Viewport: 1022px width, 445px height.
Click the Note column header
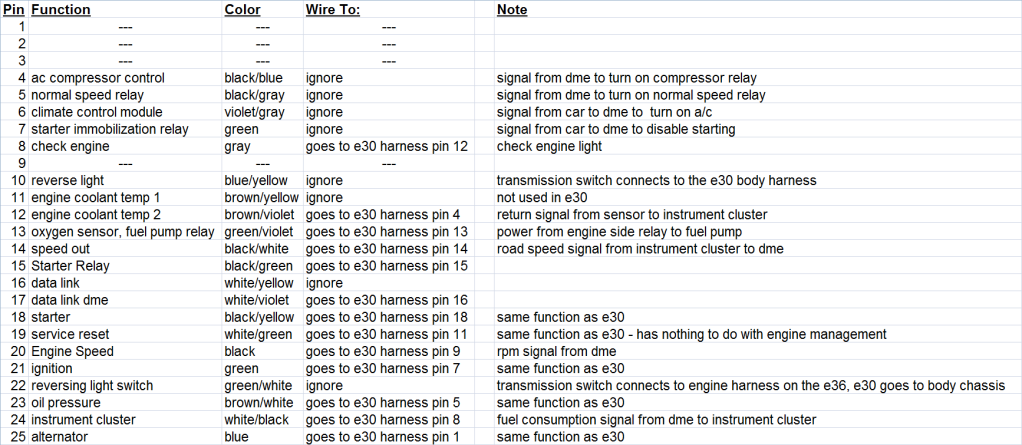tap(512, 10)
